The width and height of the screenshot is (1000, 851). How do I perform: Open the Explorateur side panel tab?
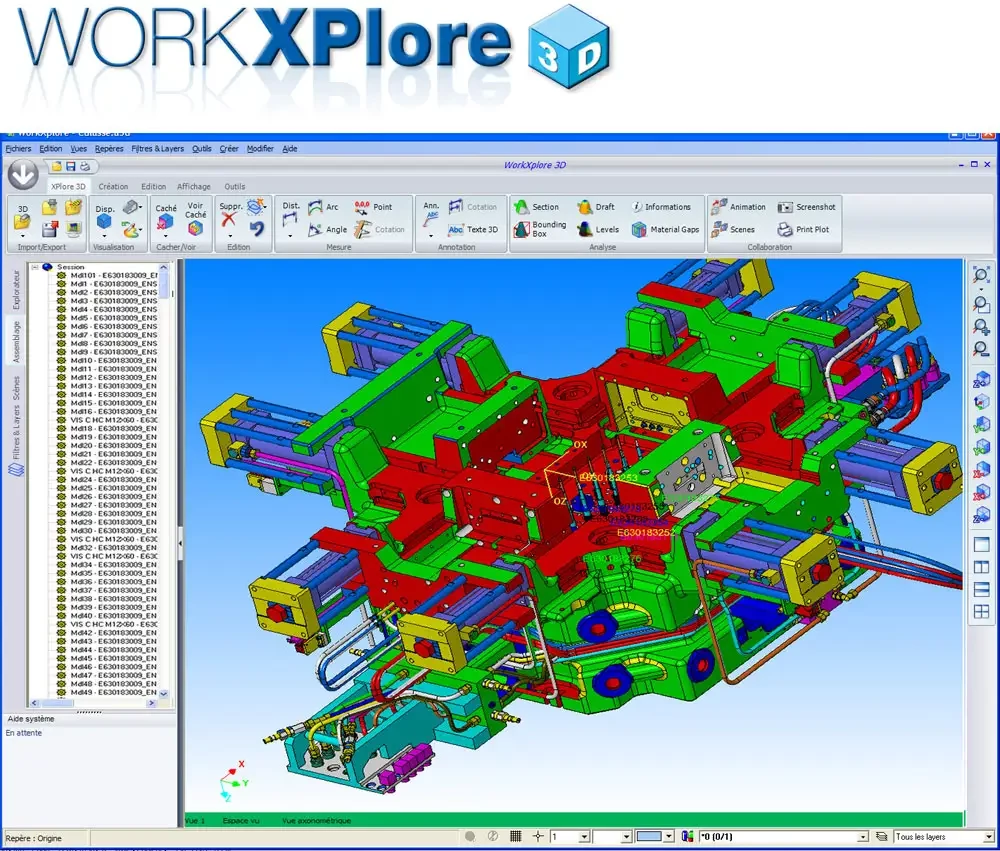16,290
